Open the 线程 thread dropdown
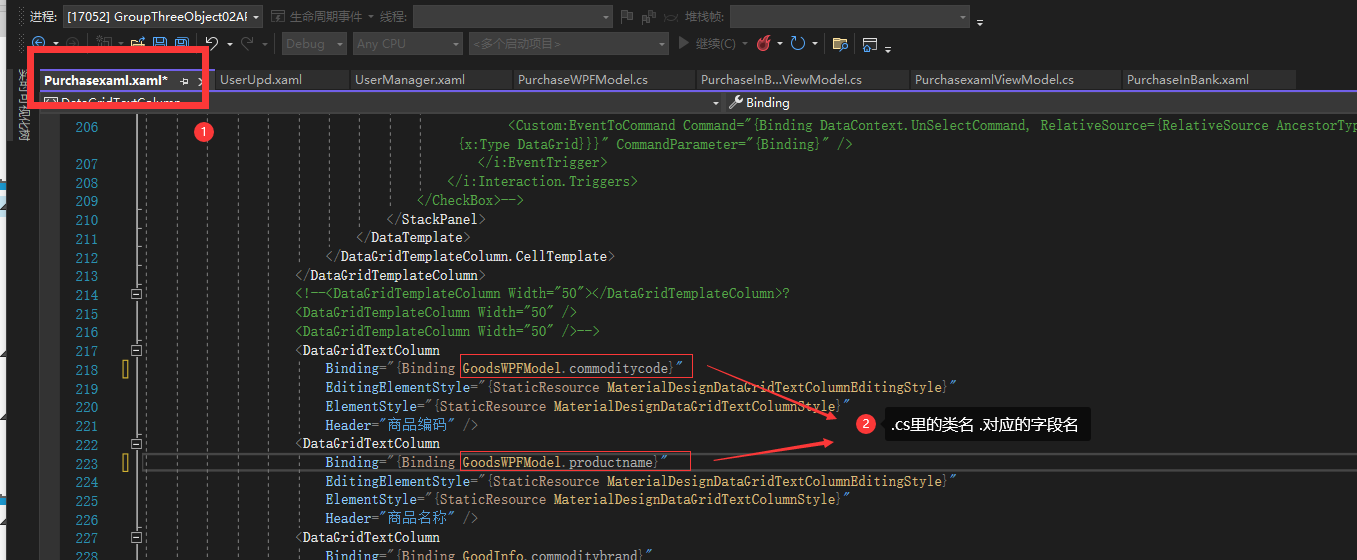1357x560 pixels. (512, 17)
